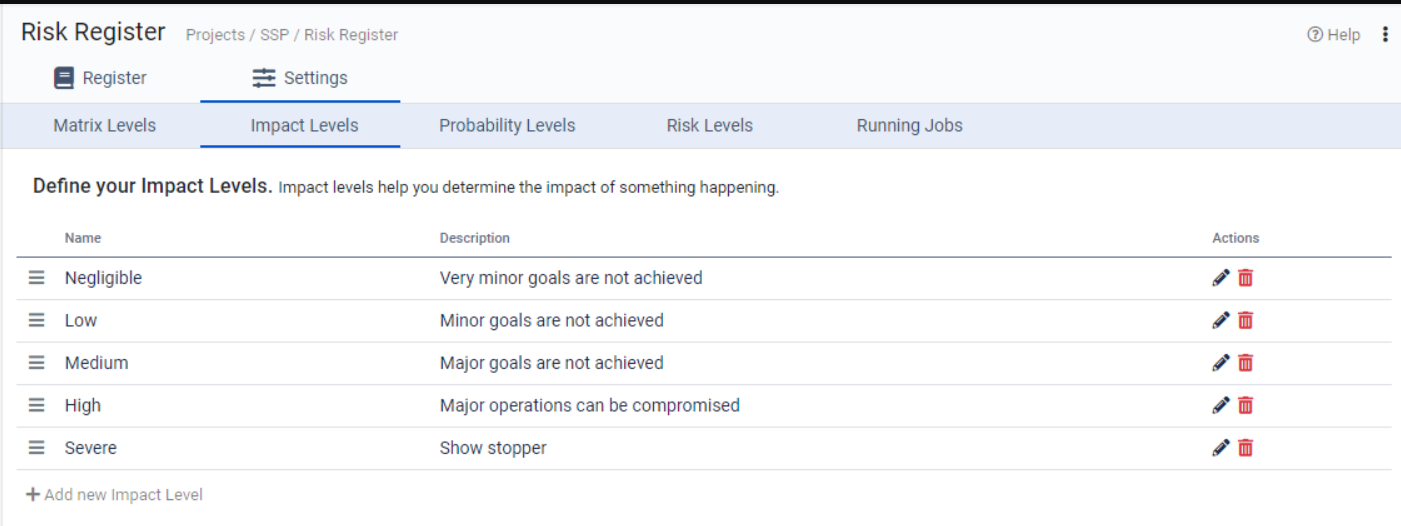Screen dimensions: 1401x526
Task: Open the three-dot more options menu
Action: click(x=1385, y=35)
